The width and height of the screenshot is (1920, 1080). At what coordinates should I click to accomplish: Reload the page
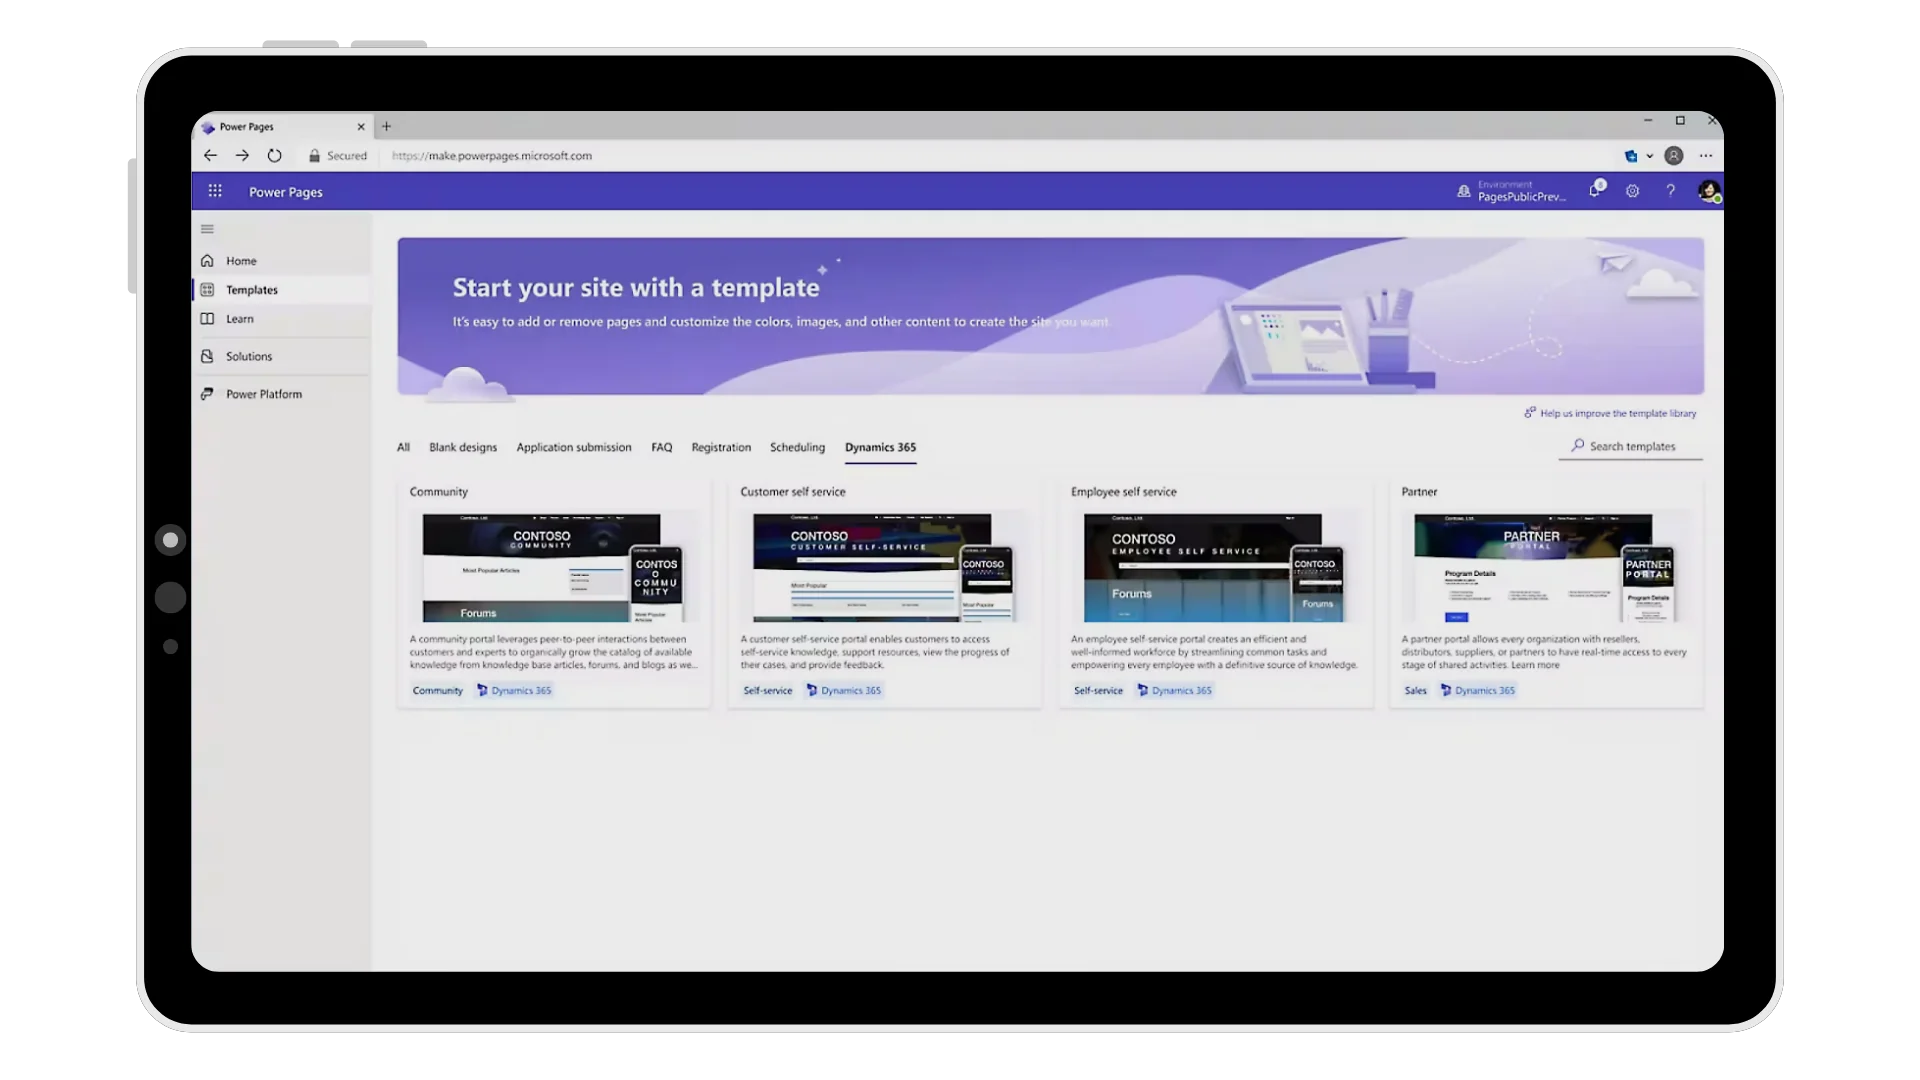tap(274, 155)
